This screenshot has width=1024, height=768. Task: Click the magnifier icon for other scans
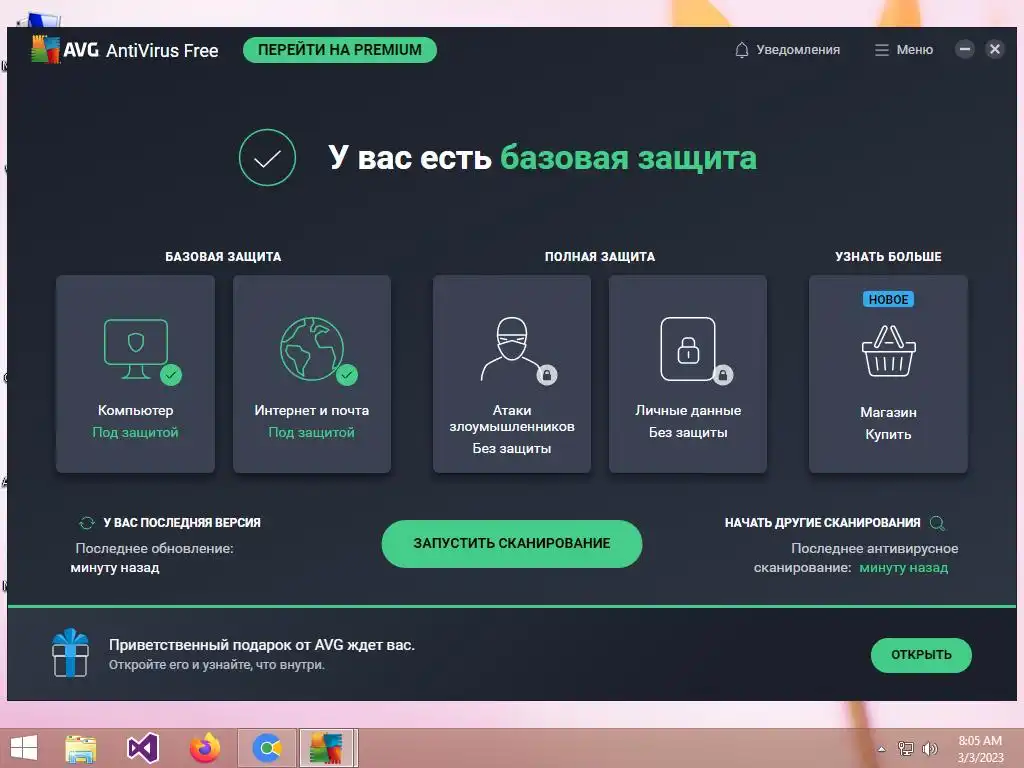[x=937, y=522]
